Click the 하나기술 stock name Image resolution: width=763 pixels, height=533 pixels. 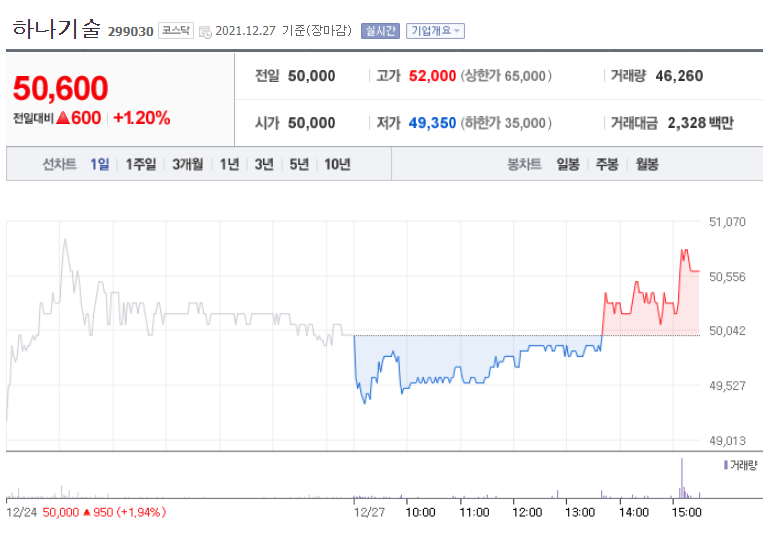(x=56, y=28)
